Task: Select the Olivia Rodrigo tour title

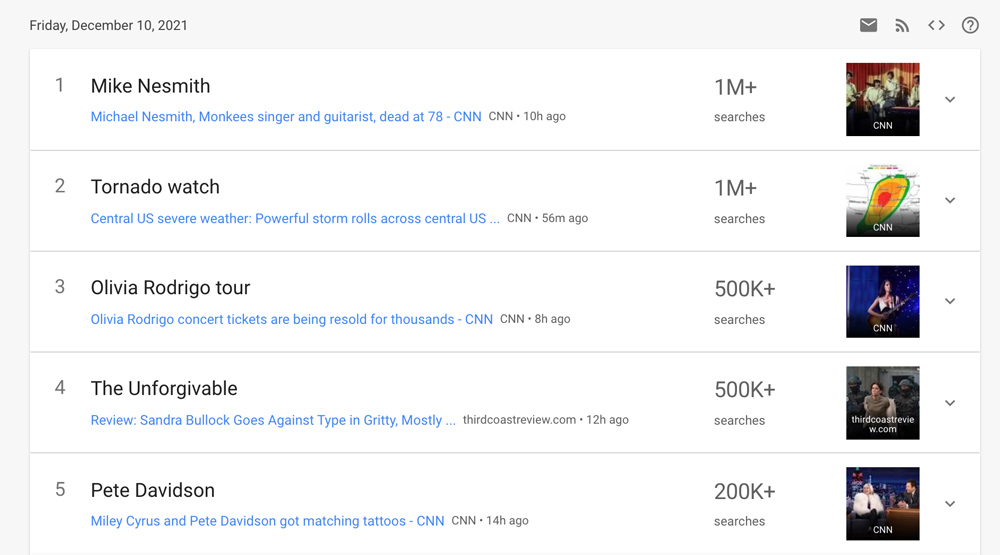Action: click(x=170, y=288)
